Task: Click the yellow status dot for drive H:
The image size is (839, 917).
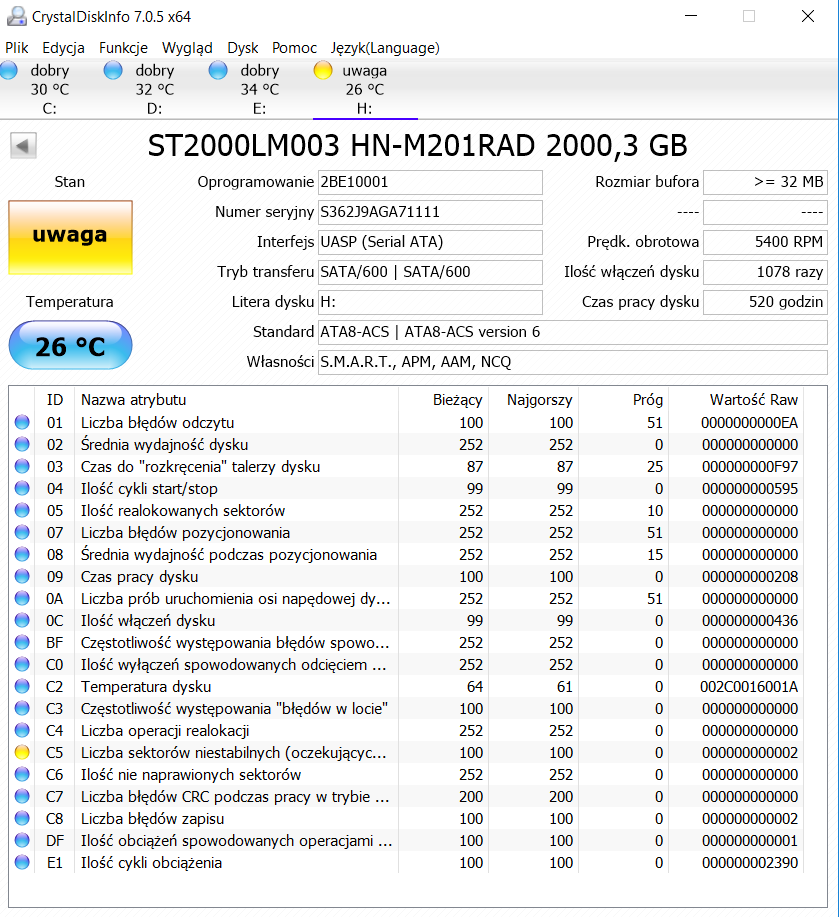Action: tap(323, 71)
